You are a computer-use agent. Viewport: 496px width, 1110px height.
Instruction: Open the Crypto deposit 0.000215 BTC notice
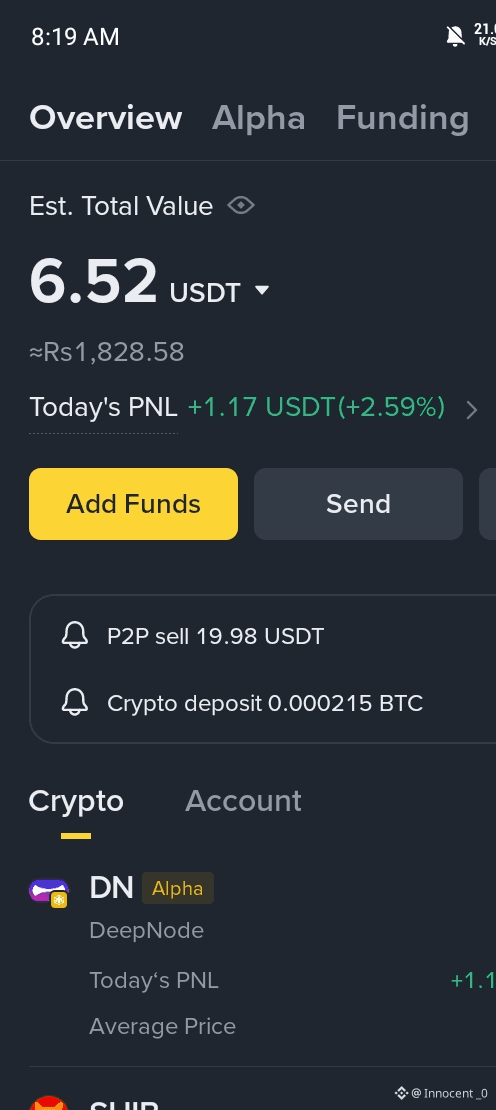[x=265, y=704]
